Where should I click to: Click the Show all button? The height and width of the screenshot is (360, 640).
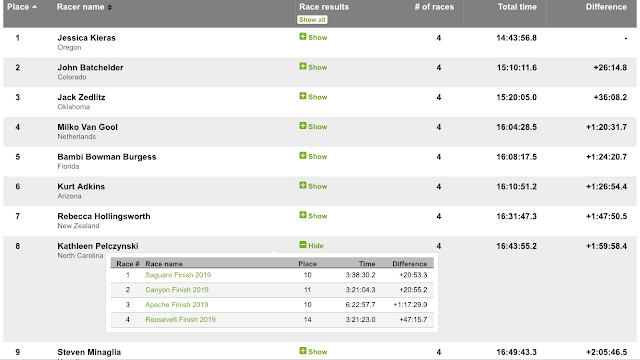(x=312, y=20)
